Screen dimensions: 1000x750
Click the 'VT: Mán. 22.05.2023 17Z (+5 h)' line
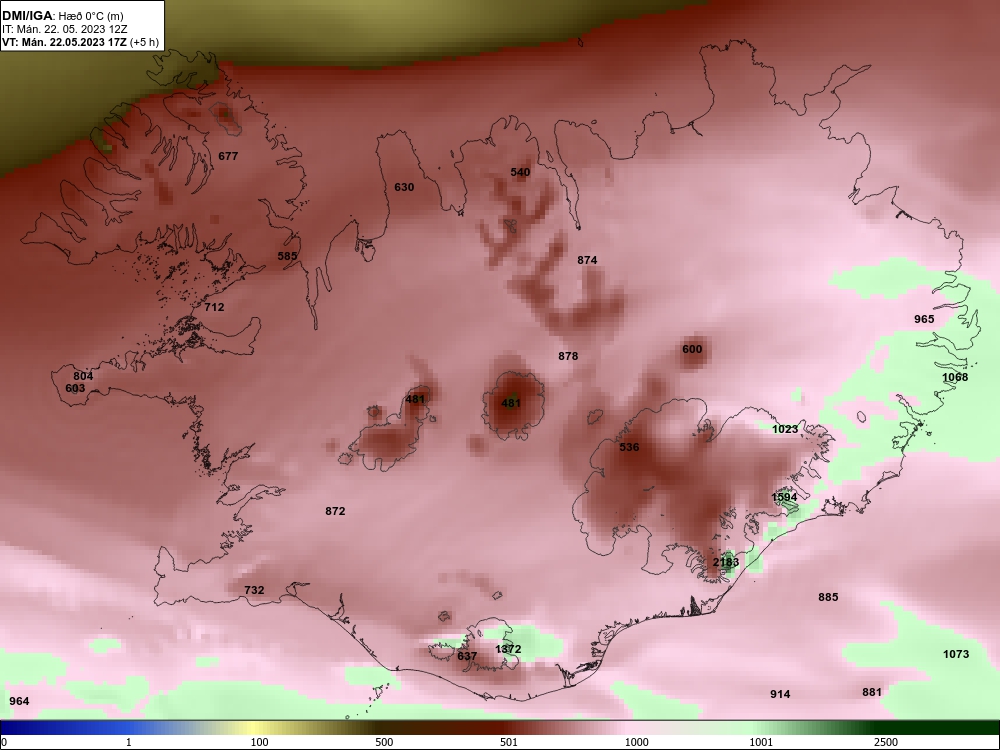(x=80, y=42)
